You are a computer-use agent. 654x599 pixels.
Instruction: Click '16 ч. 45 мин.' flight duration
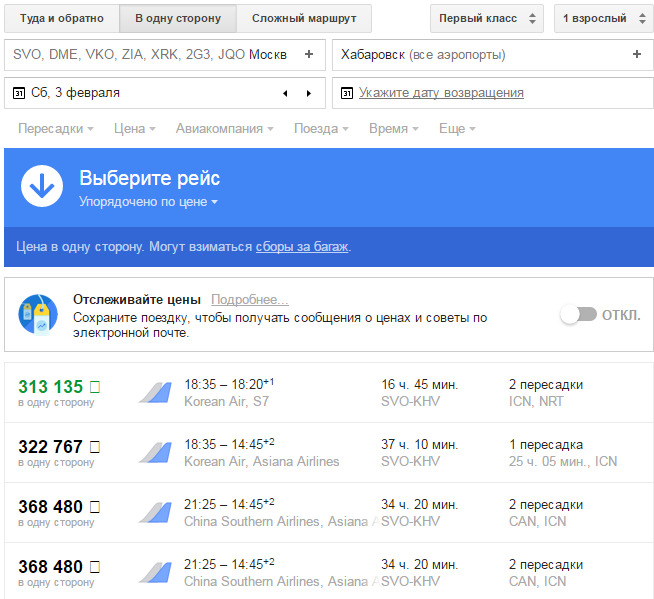tap(420, 385)
